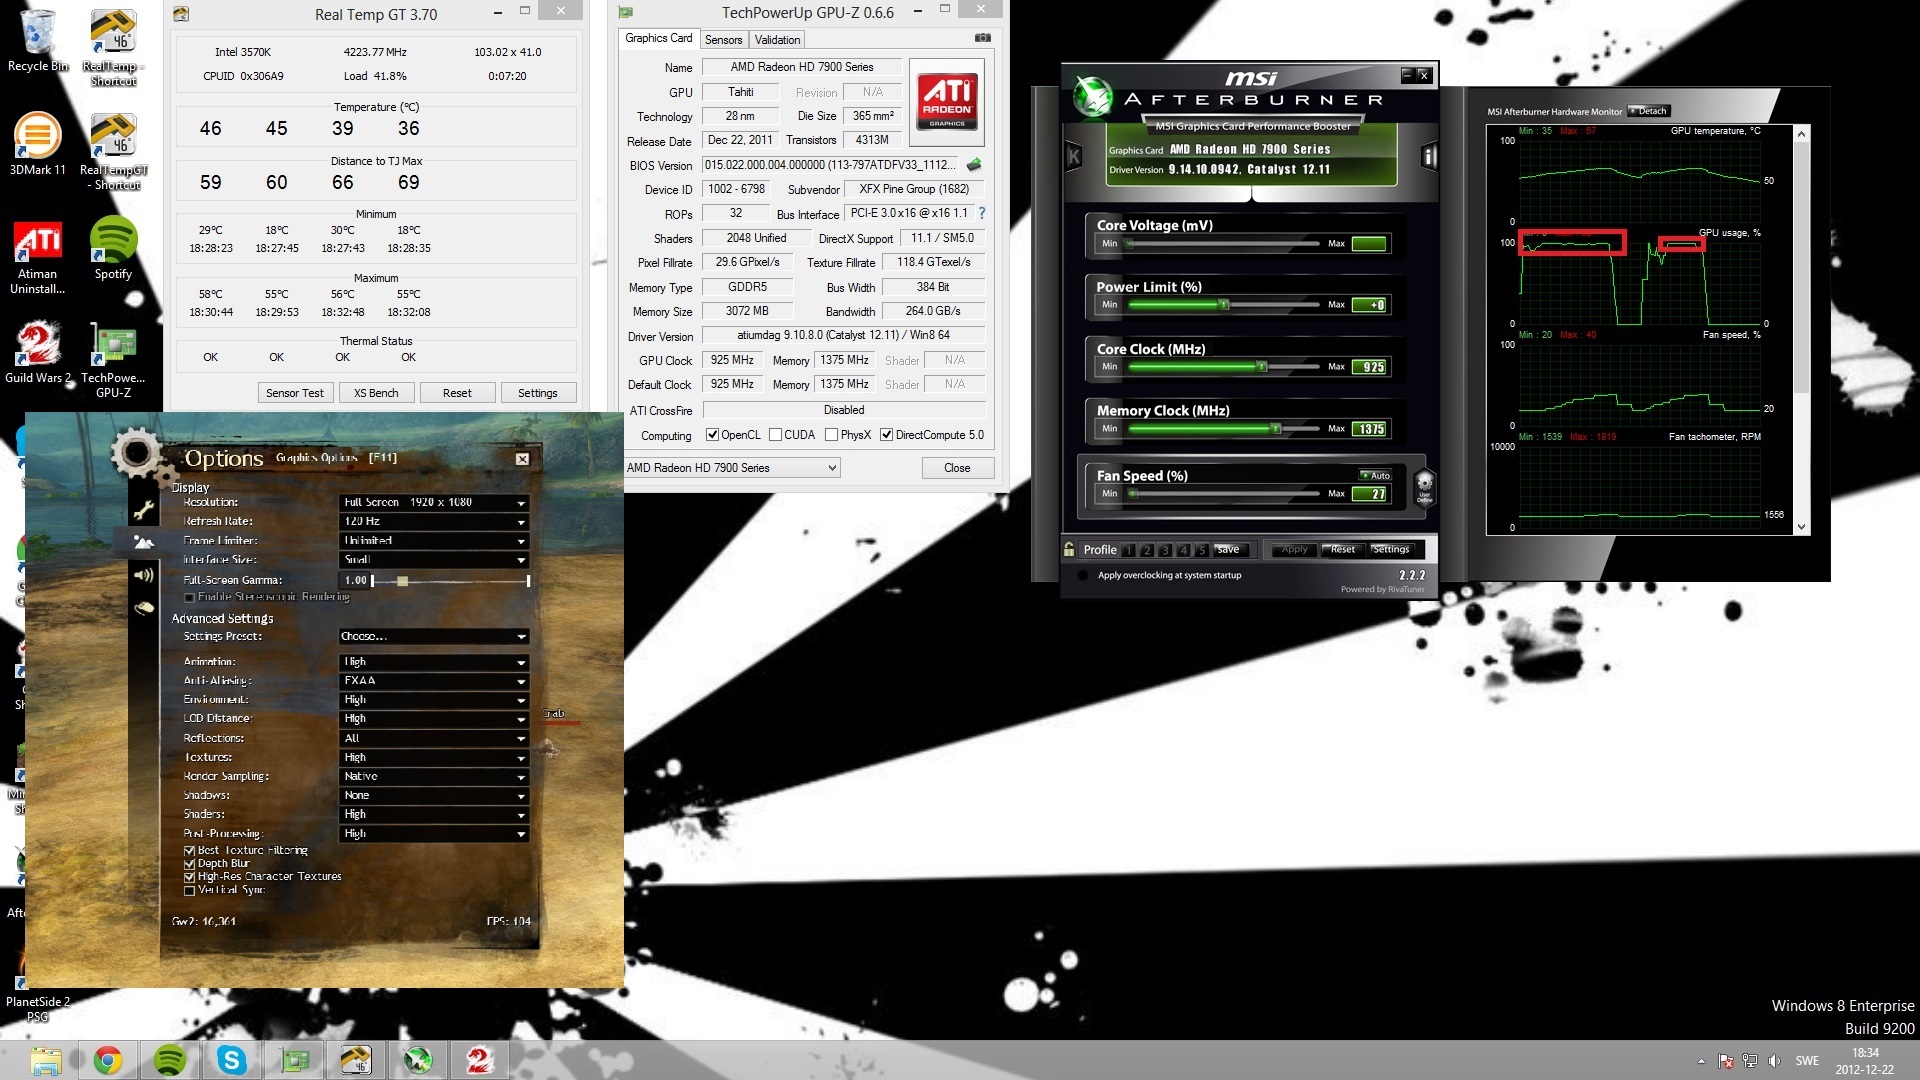1920x1080 pixels.
Task: Toggle the CUDA checkbox in GPU-Z
Action: click(x=775, y=435)
